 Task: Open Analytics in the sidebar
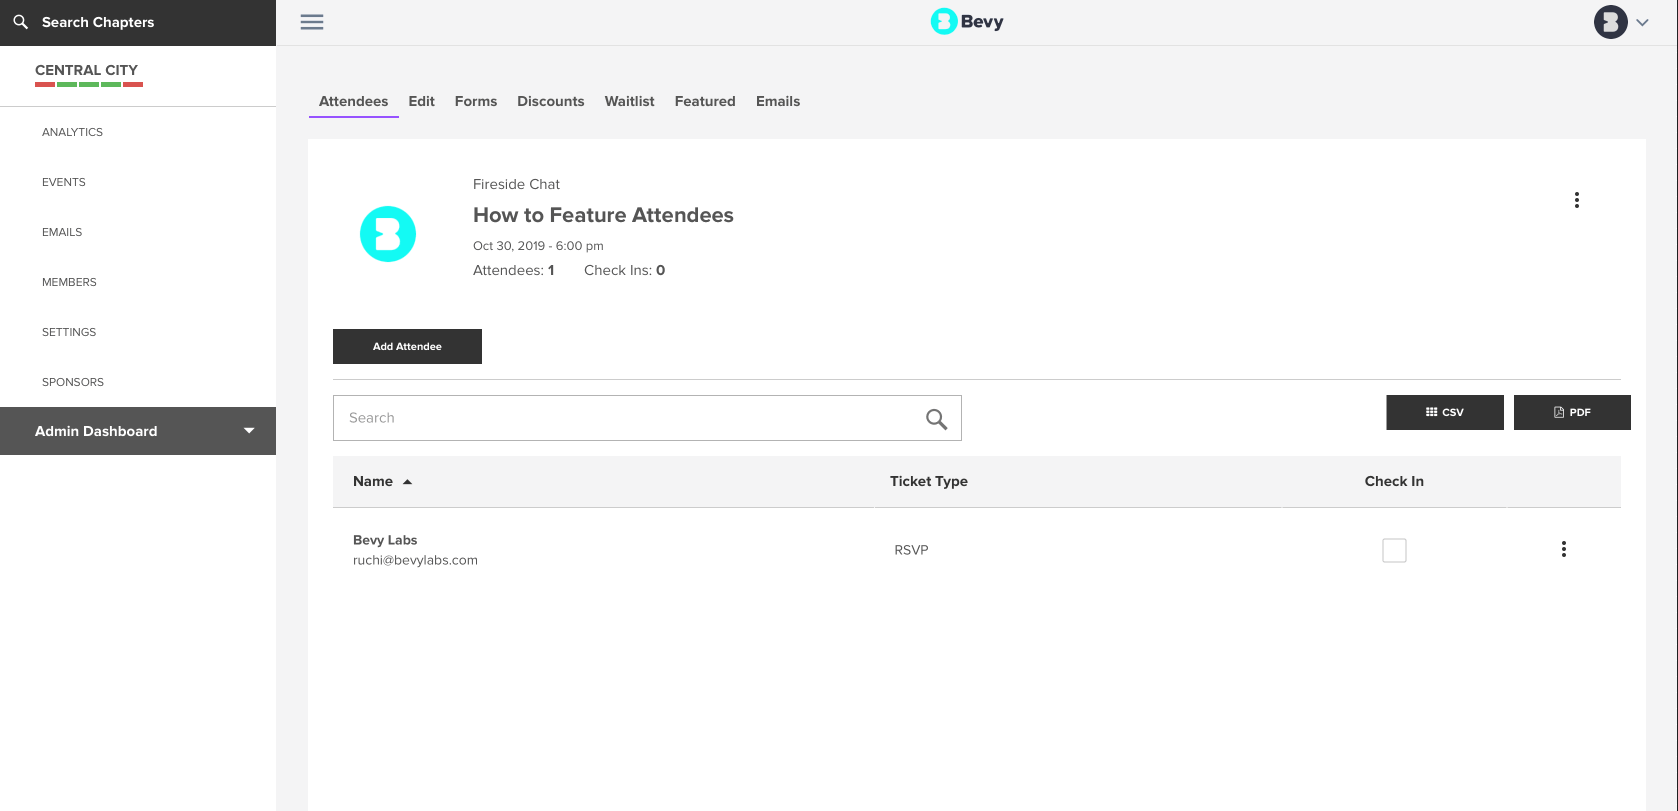(72, 132)
